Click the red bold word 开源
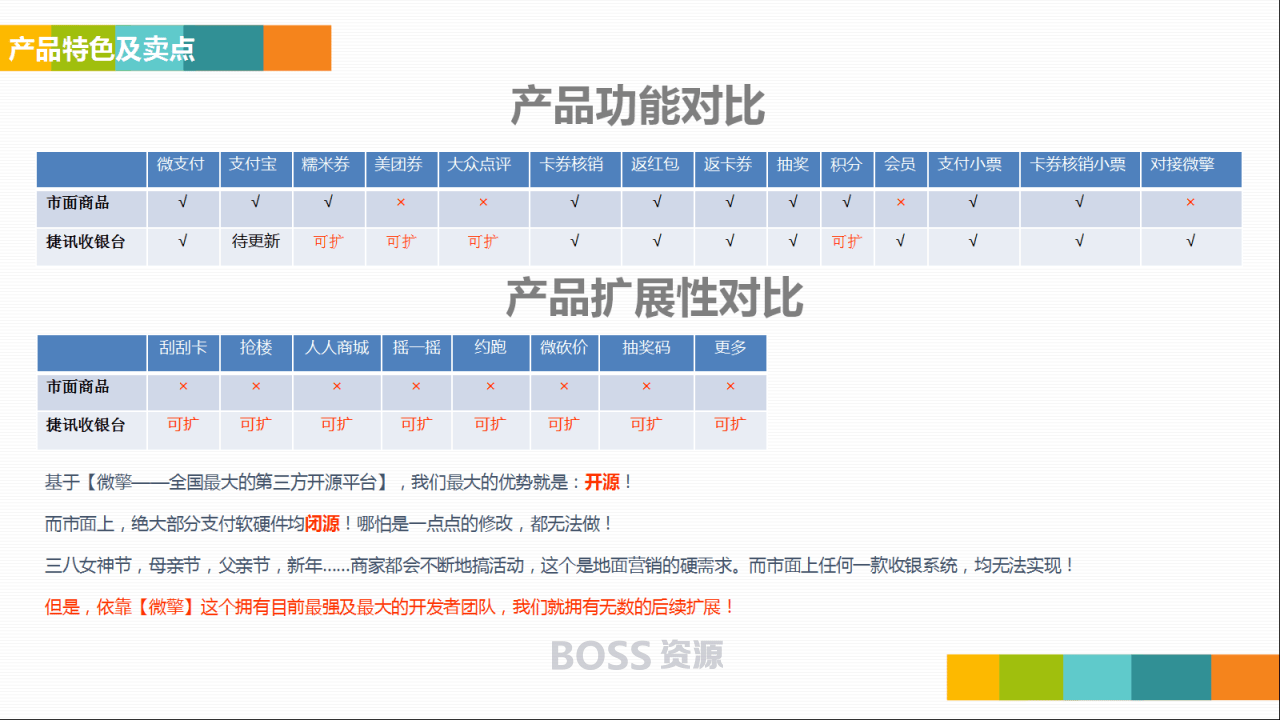The image size is (1280, 720). (602, 483)
